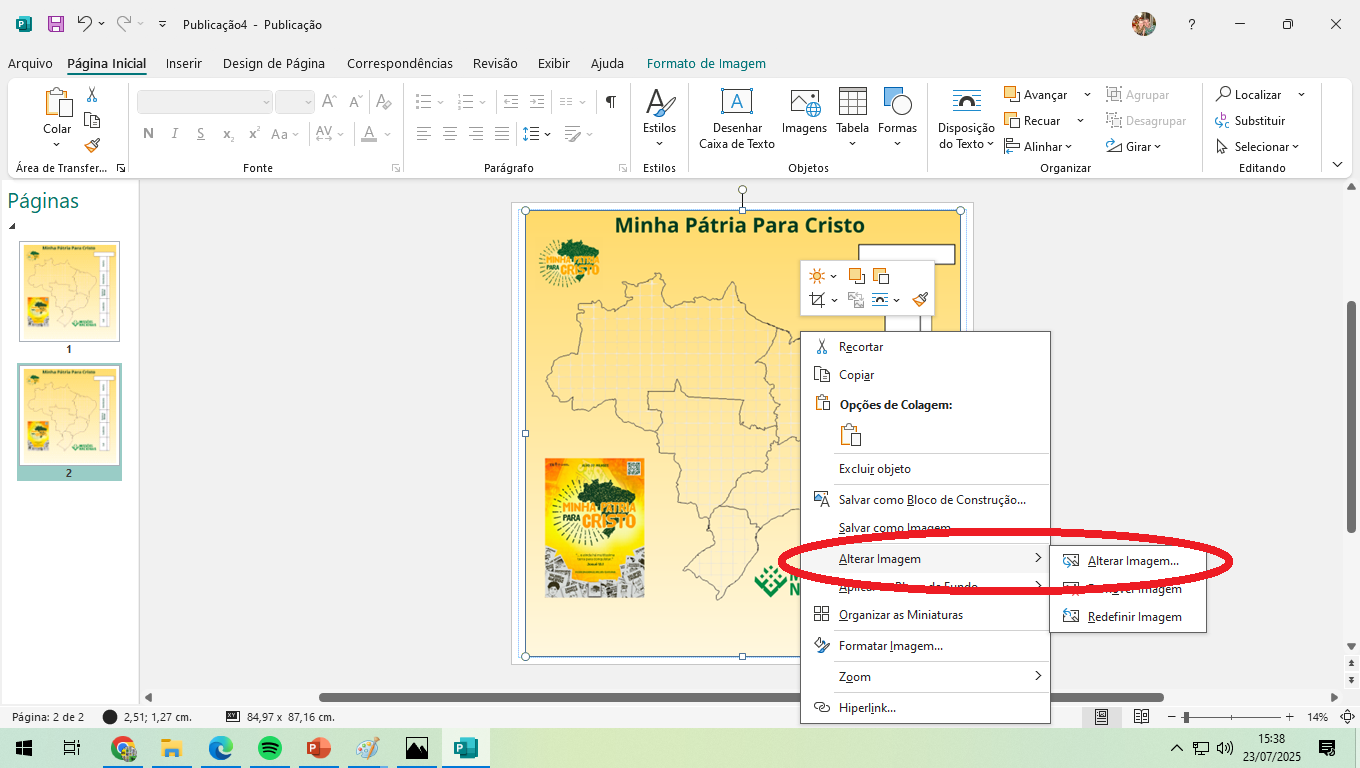
Task: Open the Formato de Imagem tab
Action: 706,63
